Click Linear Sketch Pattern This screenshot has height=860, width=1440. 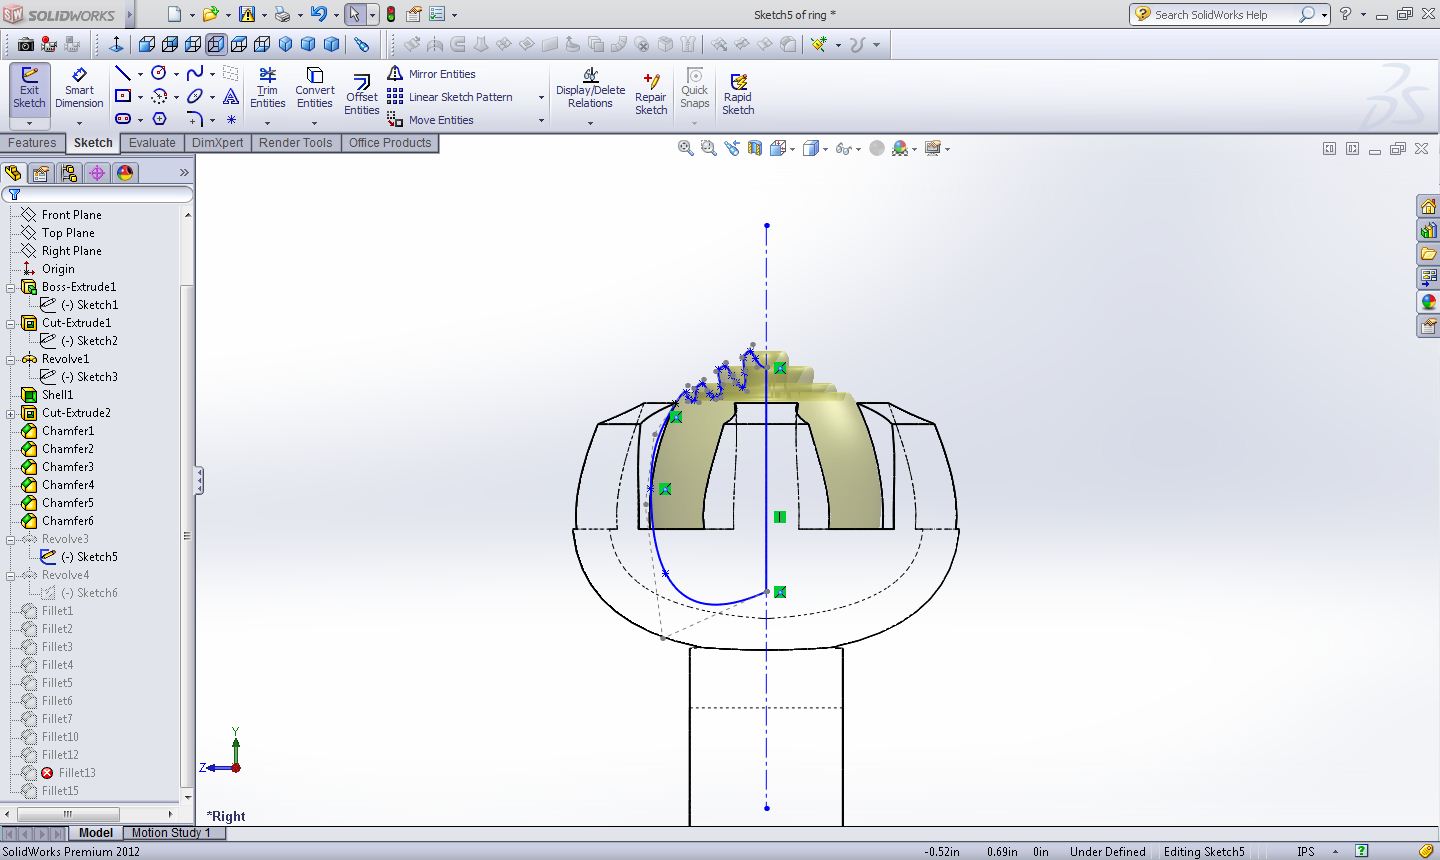pyautogui.click(x=450, y=97)
